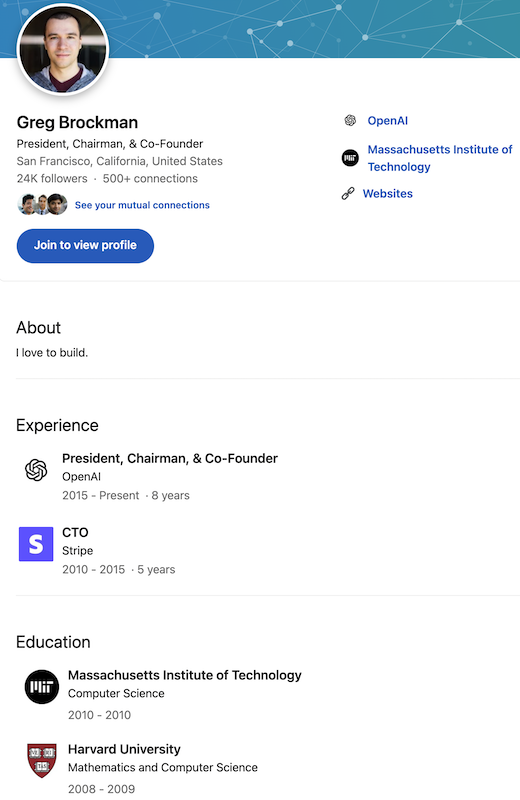This screenshot has height=800, width=520.
Task: Click the circular profile photo
Action: point(63,49)
